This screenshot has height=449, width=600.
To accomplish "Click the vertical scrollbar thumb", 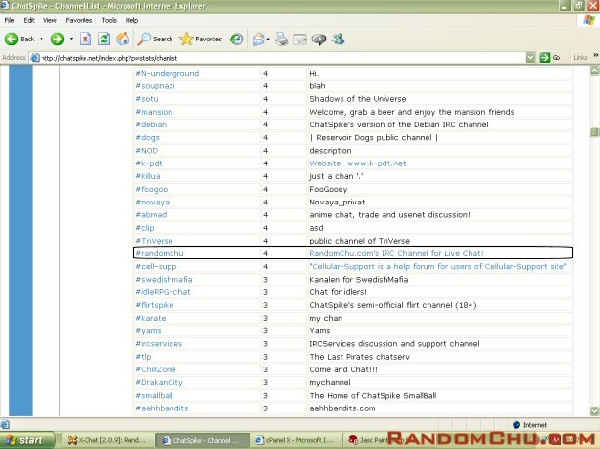I will click(595, 132).
